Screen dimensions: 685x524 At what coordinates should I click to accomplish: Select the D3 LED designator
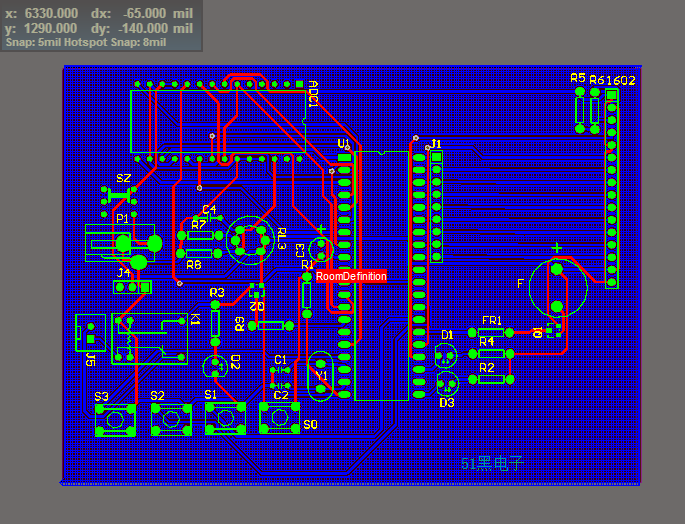tap(447, 403)
